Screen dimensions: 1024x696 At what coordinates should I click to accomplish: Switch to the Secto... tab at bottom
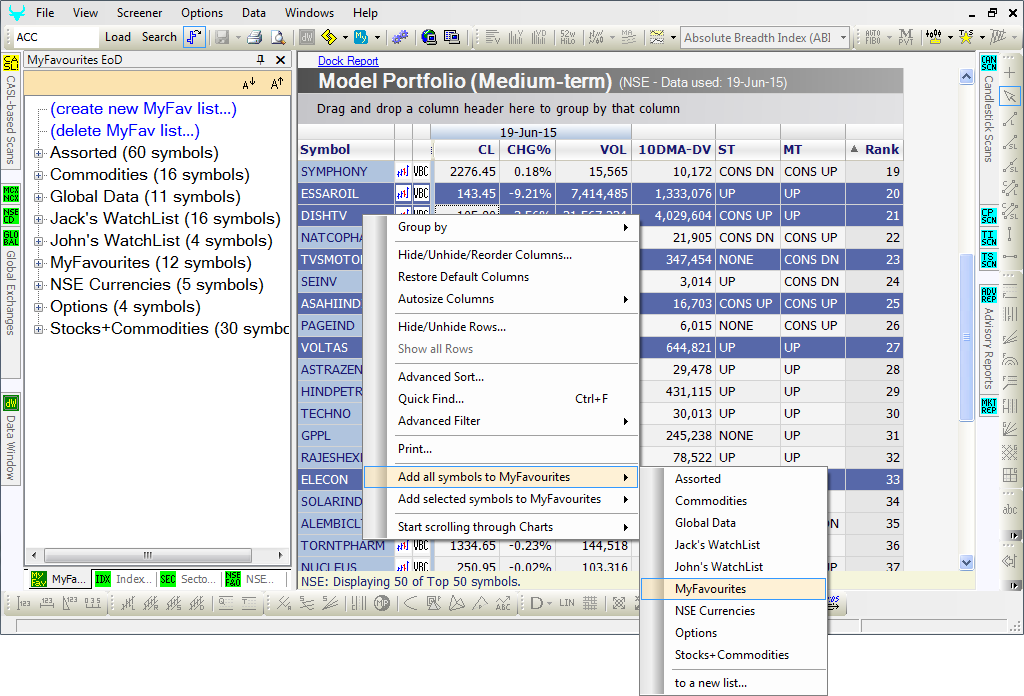click(188, 579)
